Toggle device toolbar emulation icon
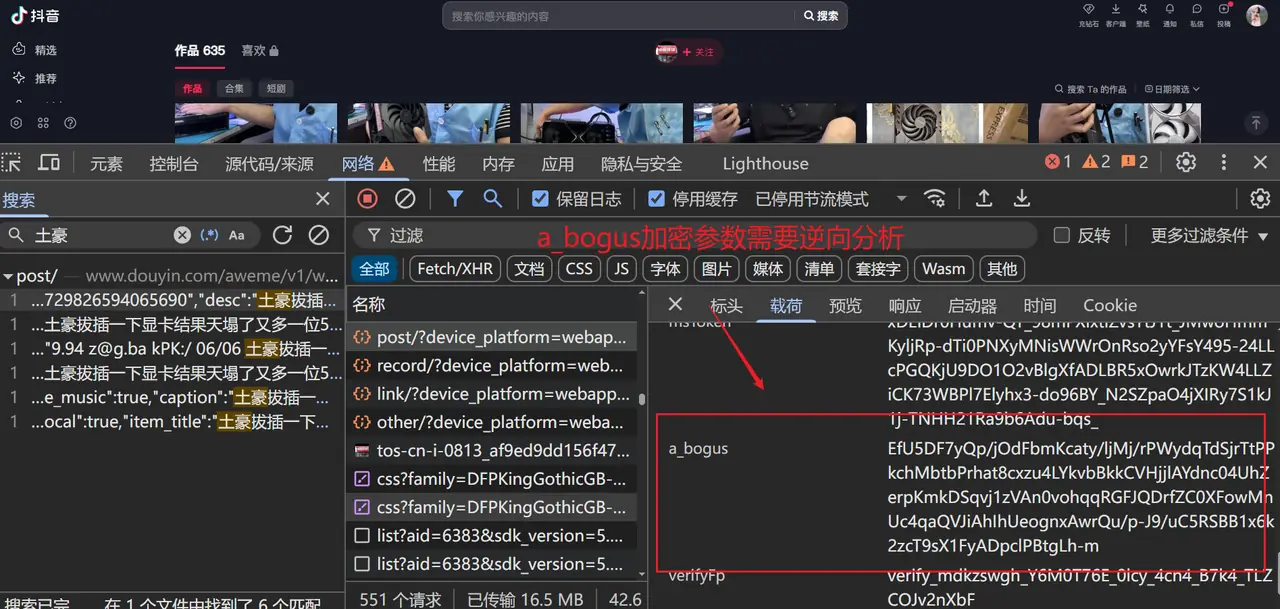The height and width of the screenshot is (609, 1280). click(48, 163)
